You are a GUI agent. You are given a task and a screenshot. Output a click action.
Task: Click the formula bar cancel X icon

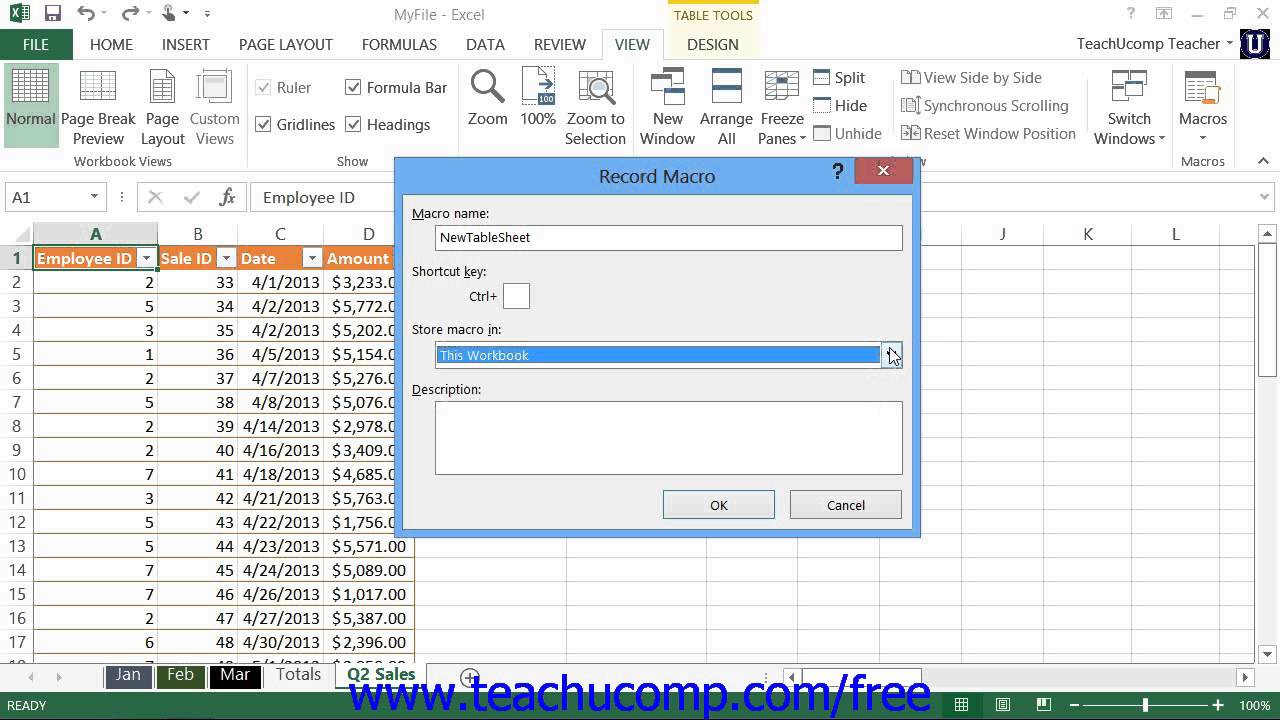(x=155, y=197)
